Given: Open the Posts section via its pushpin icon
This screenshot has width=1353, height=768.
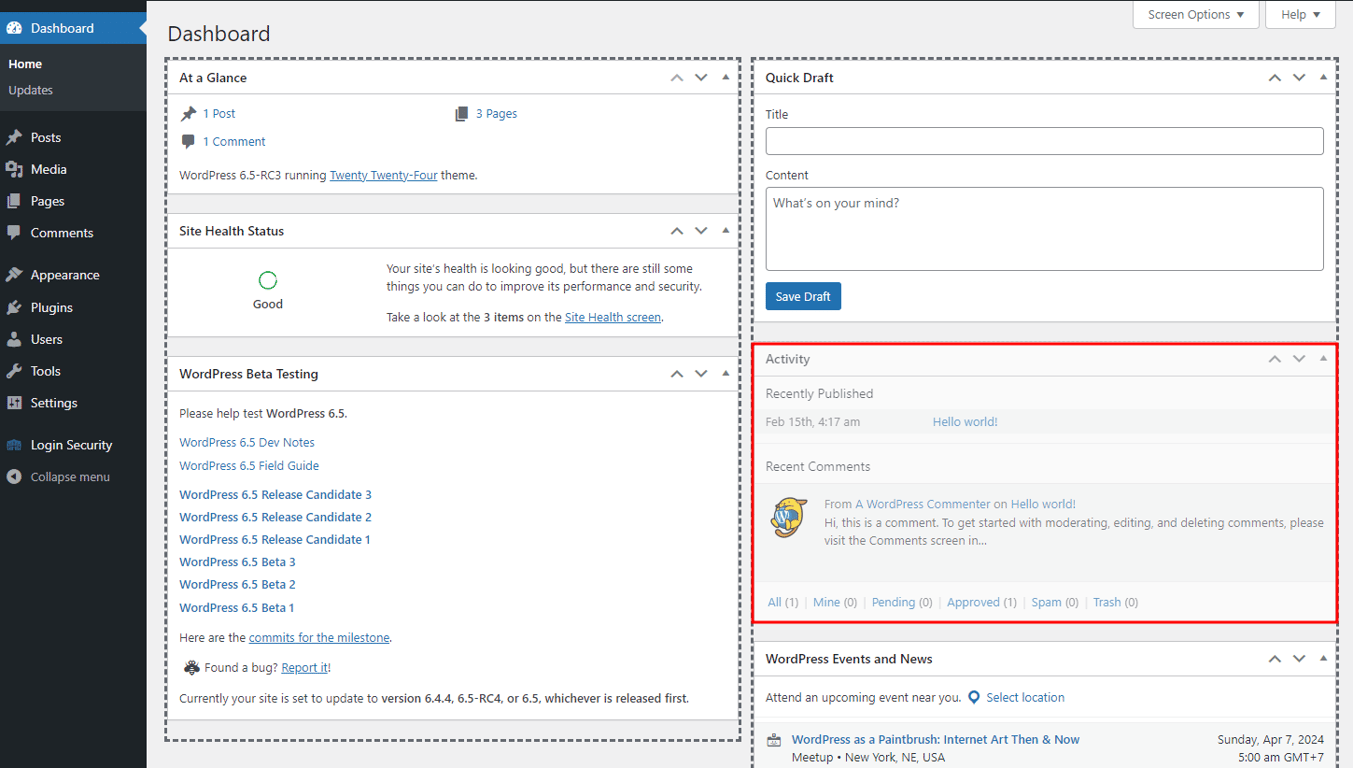Looking at the screenshot, I should (x=15, y=136).
